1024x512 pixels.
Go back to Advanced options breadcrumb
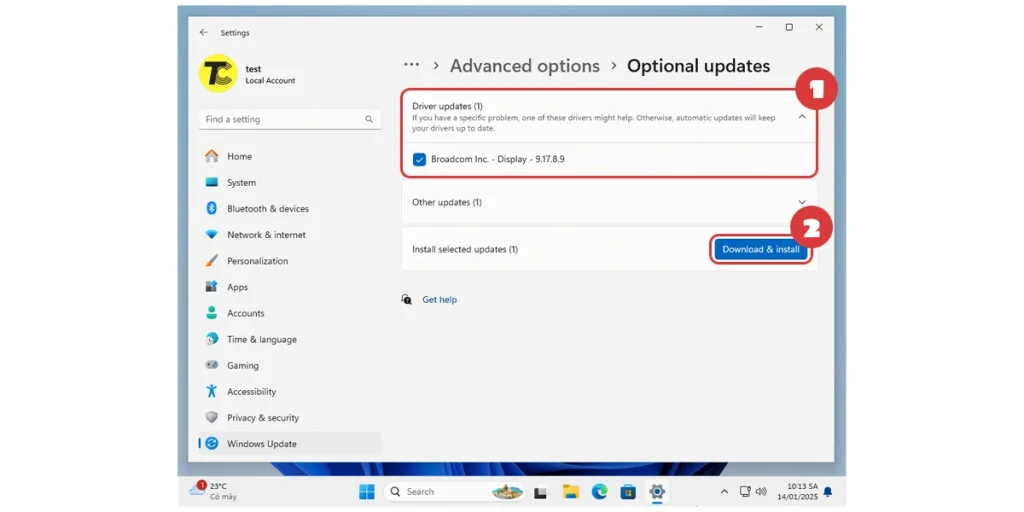524,66
